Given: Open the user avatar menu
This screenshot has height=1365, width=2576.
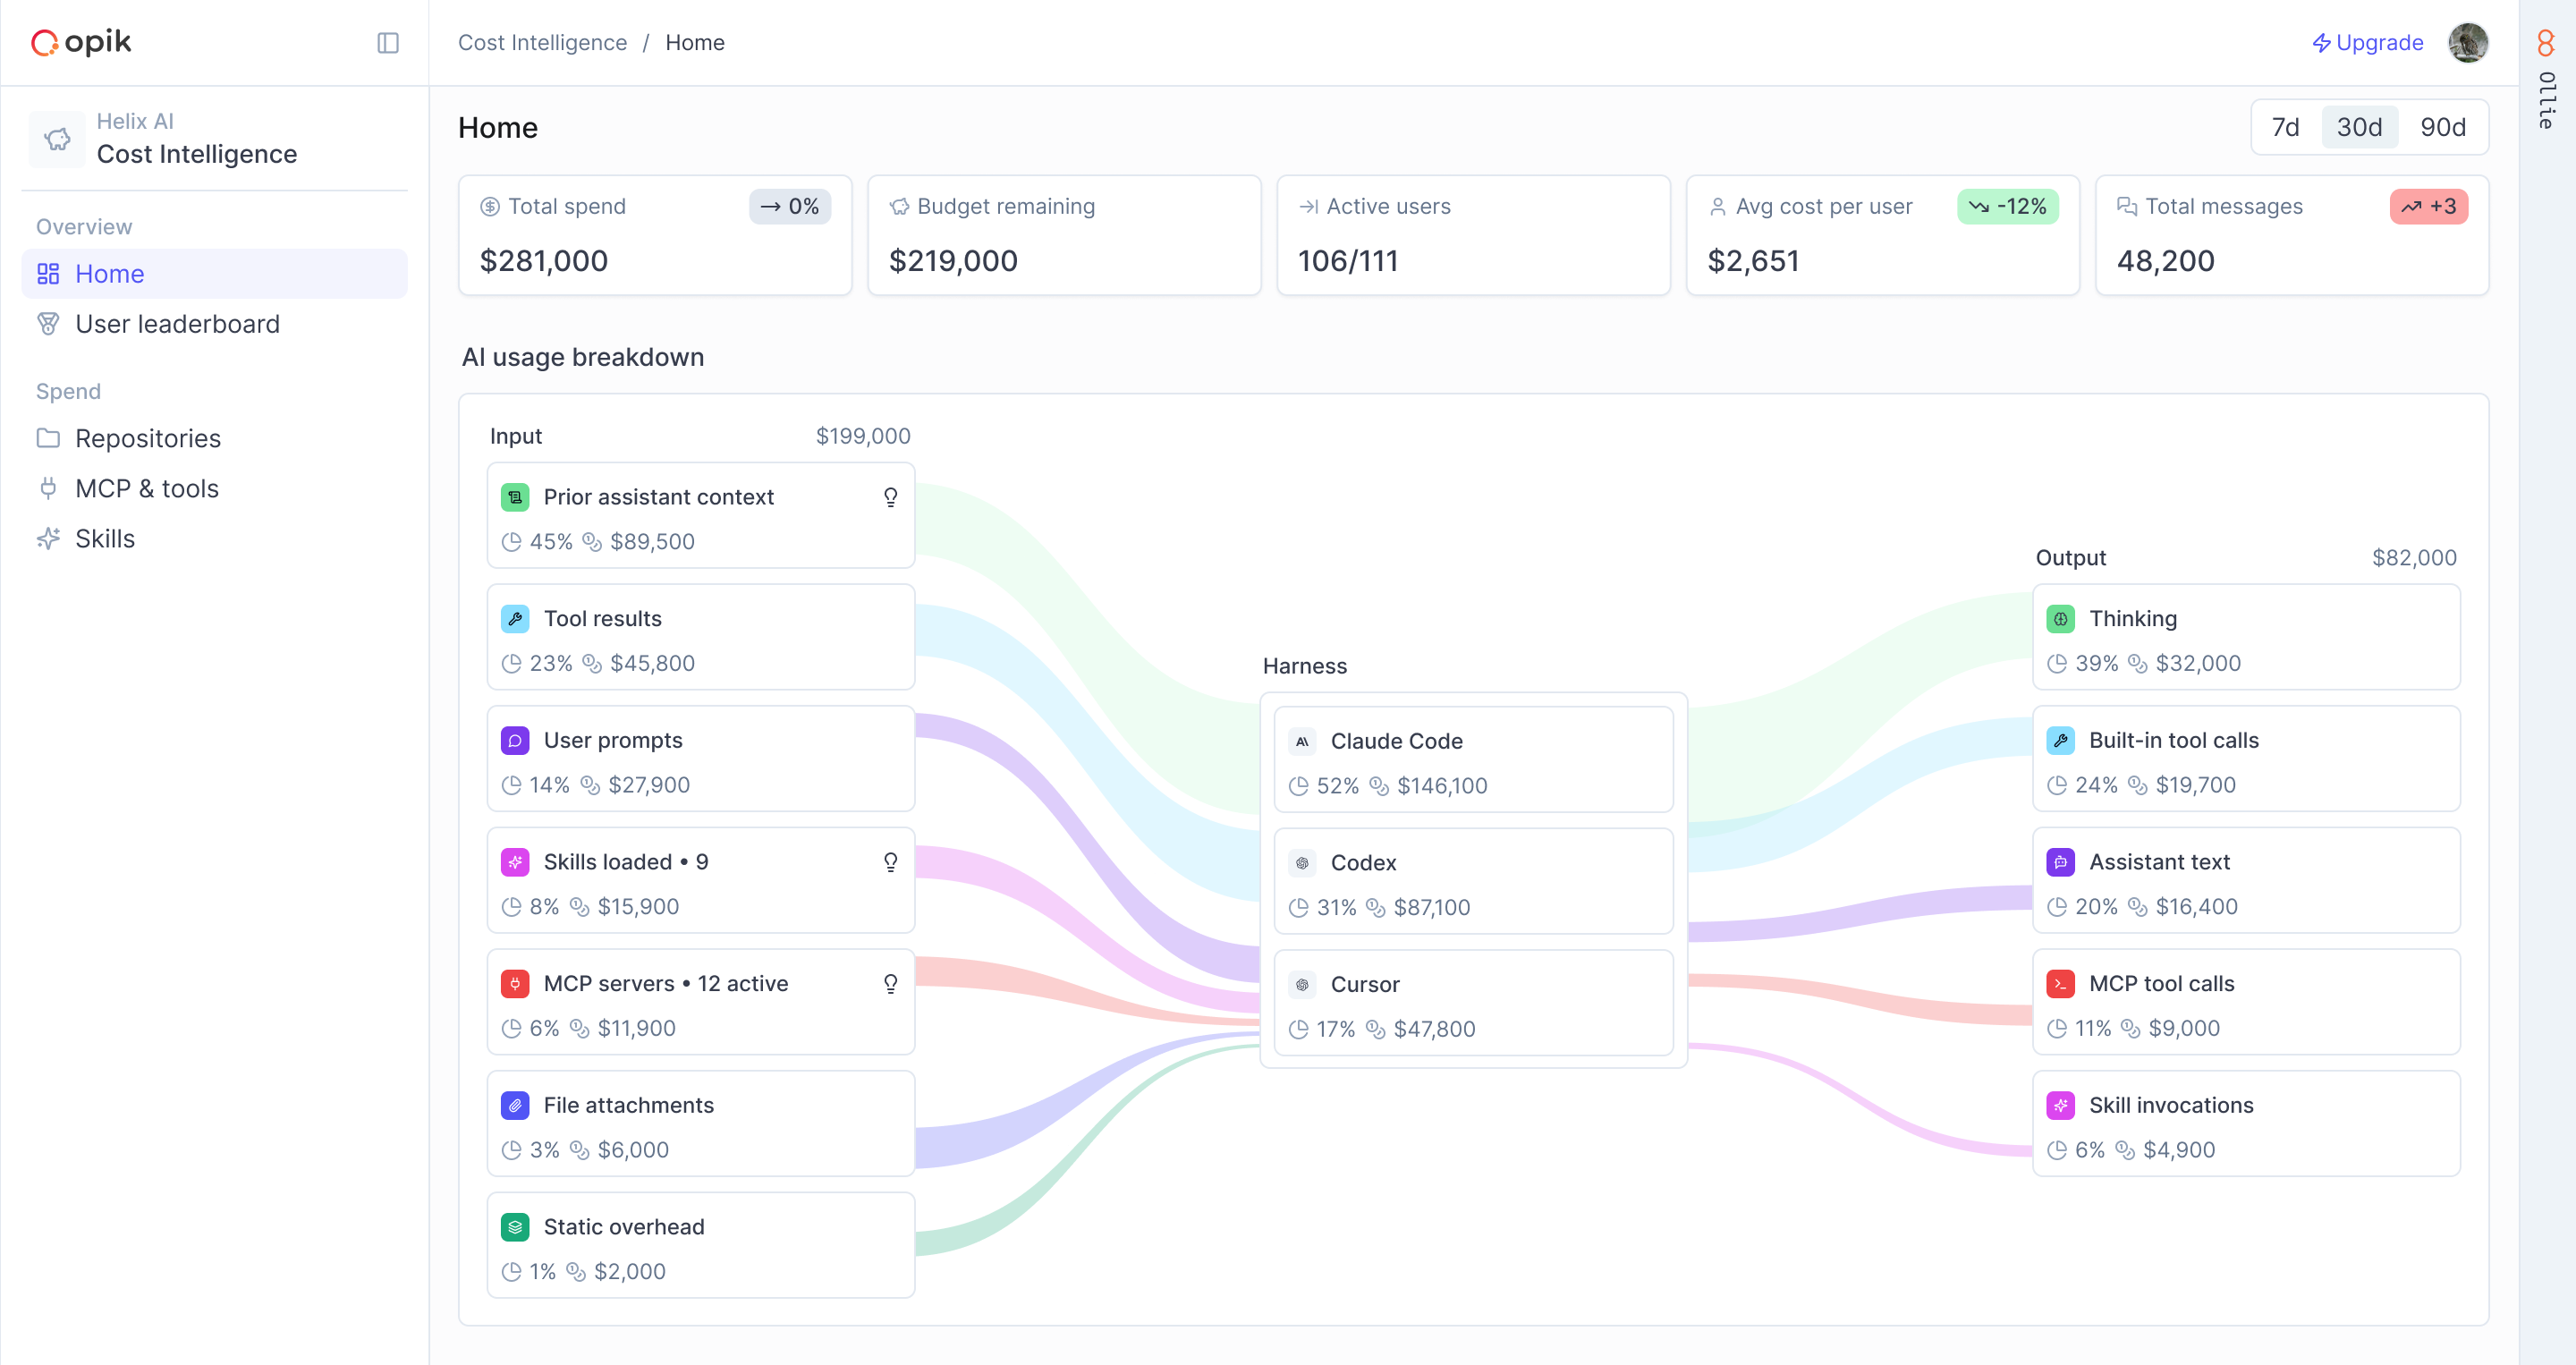Looking at the screenshot, I should click(x=2468, y=43).
